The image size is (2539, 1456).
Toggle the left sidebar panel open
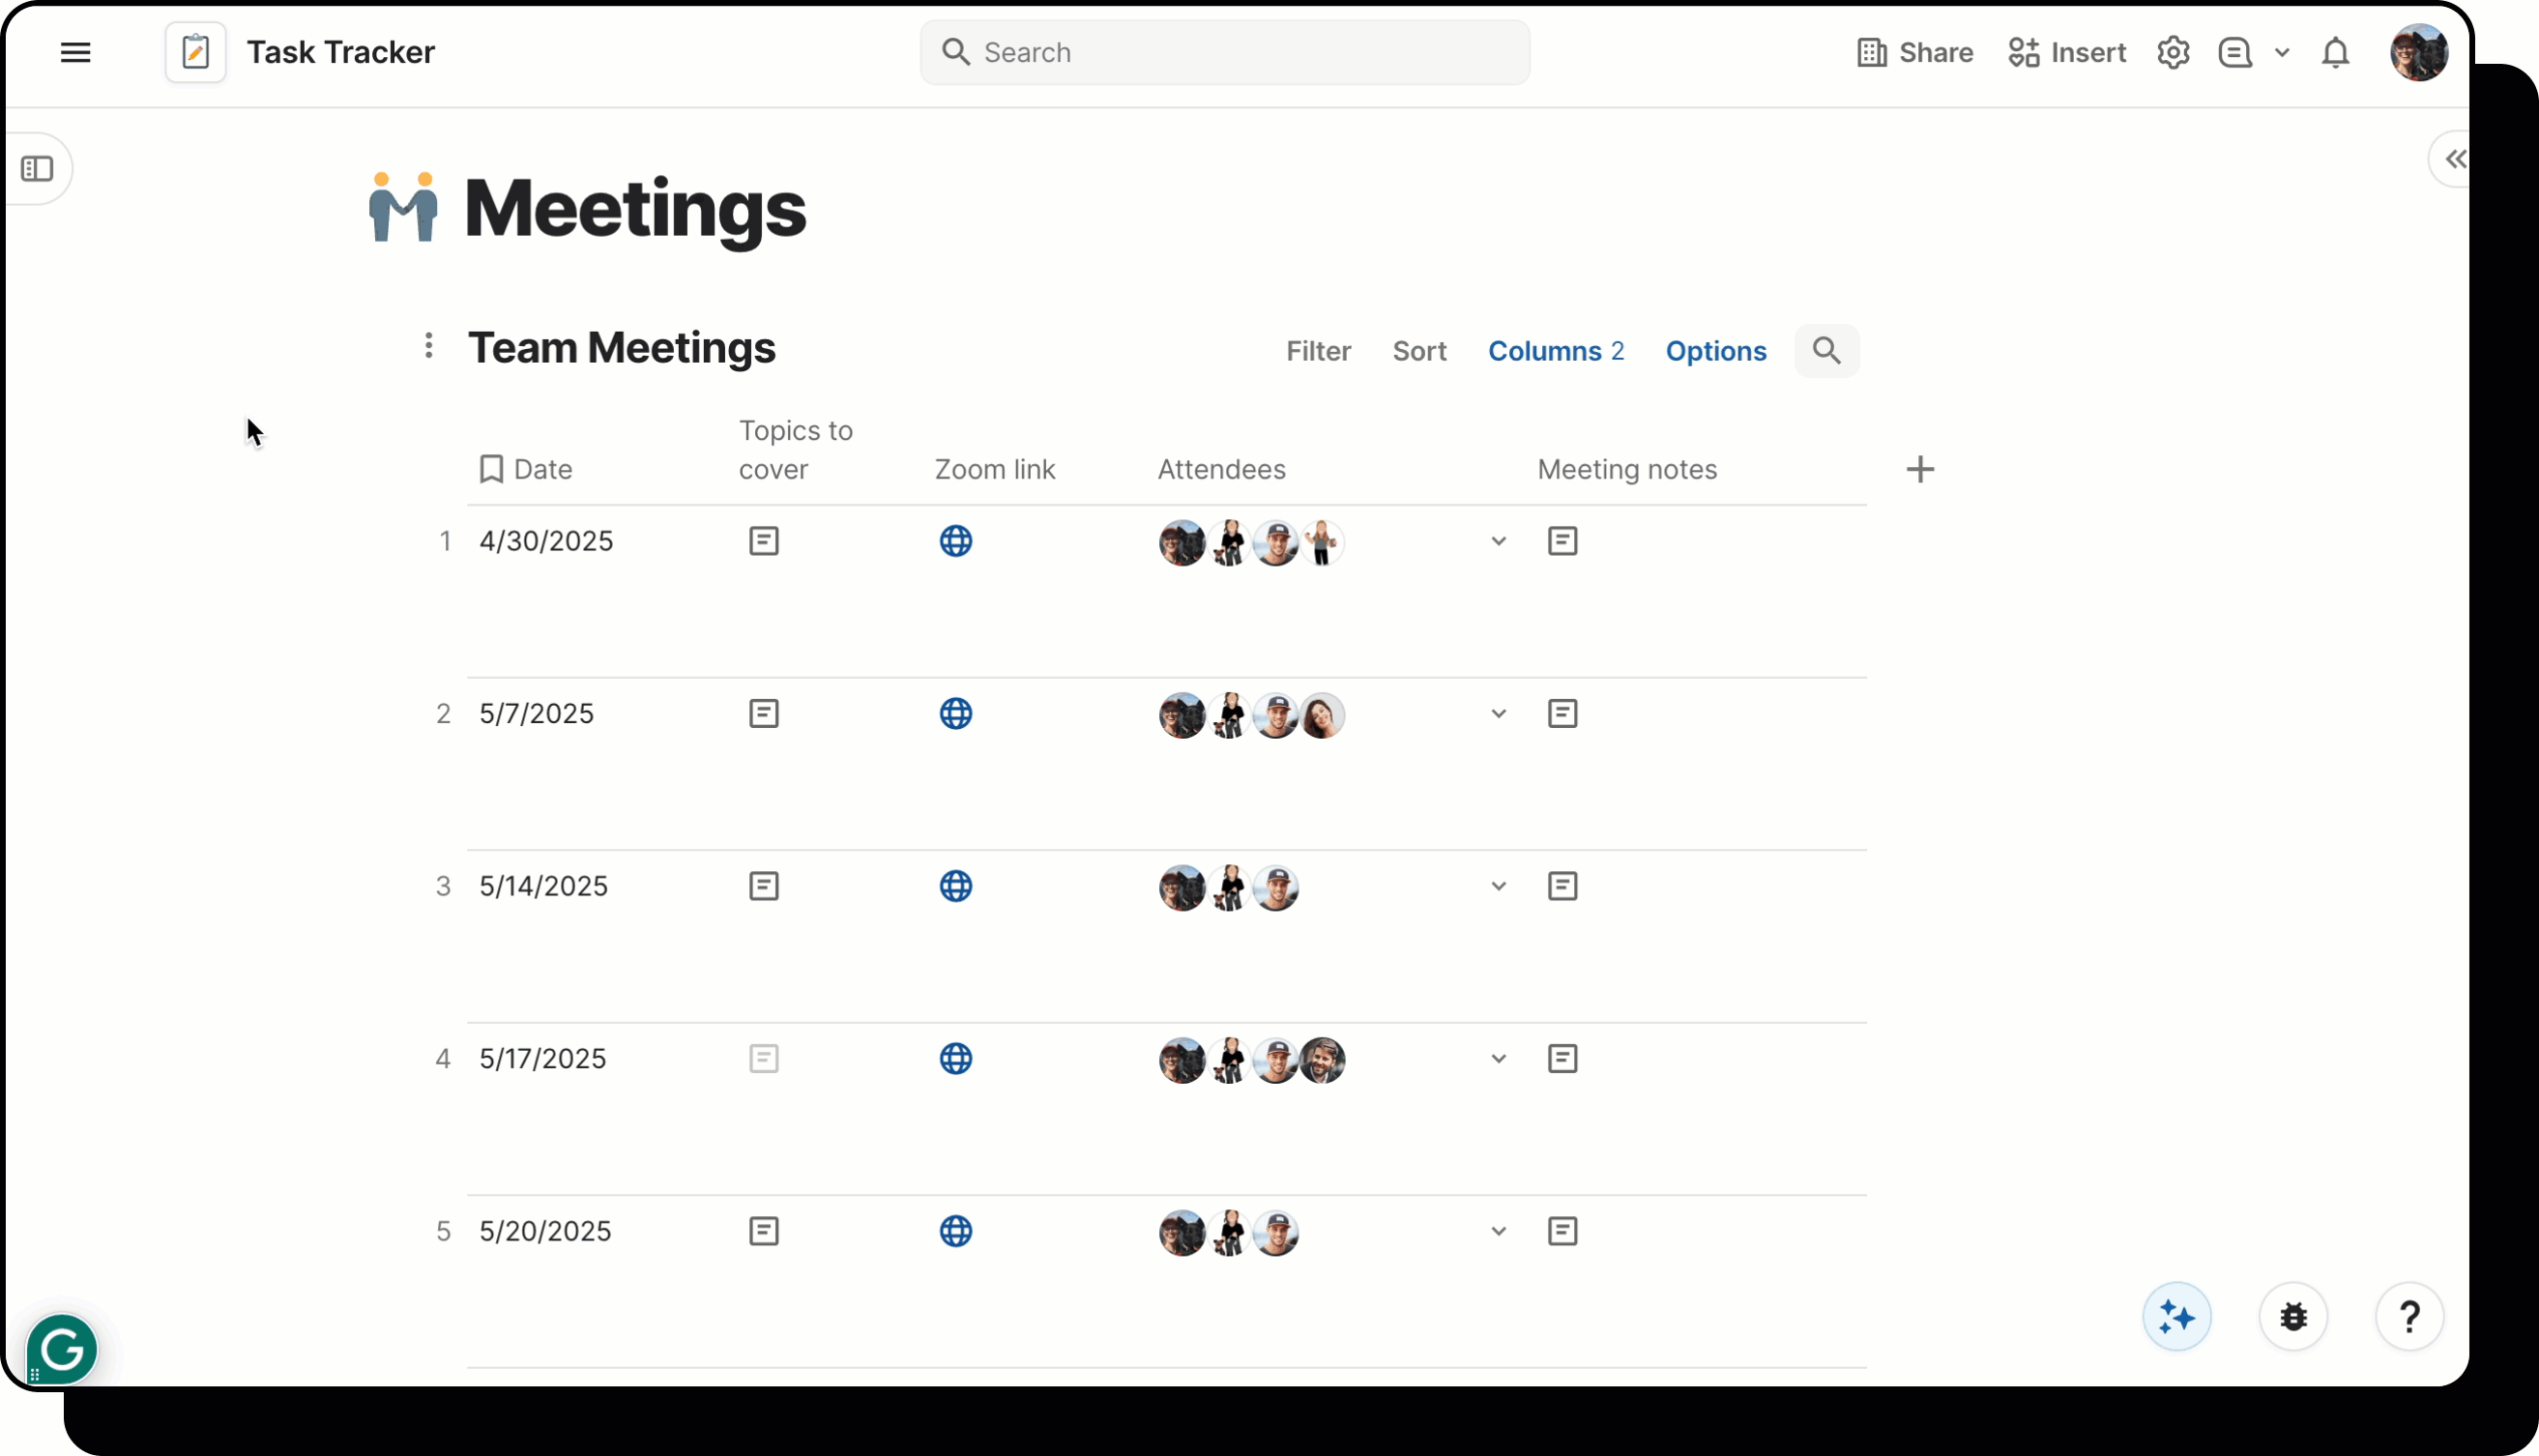[x=39, y=168]
